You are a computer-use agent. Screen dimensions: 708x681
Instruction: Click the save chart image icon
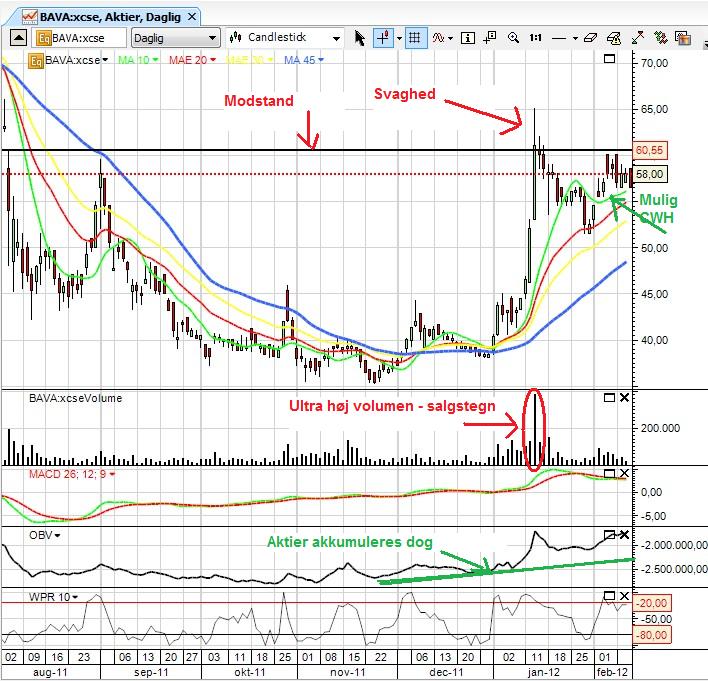tap(683, 38)
